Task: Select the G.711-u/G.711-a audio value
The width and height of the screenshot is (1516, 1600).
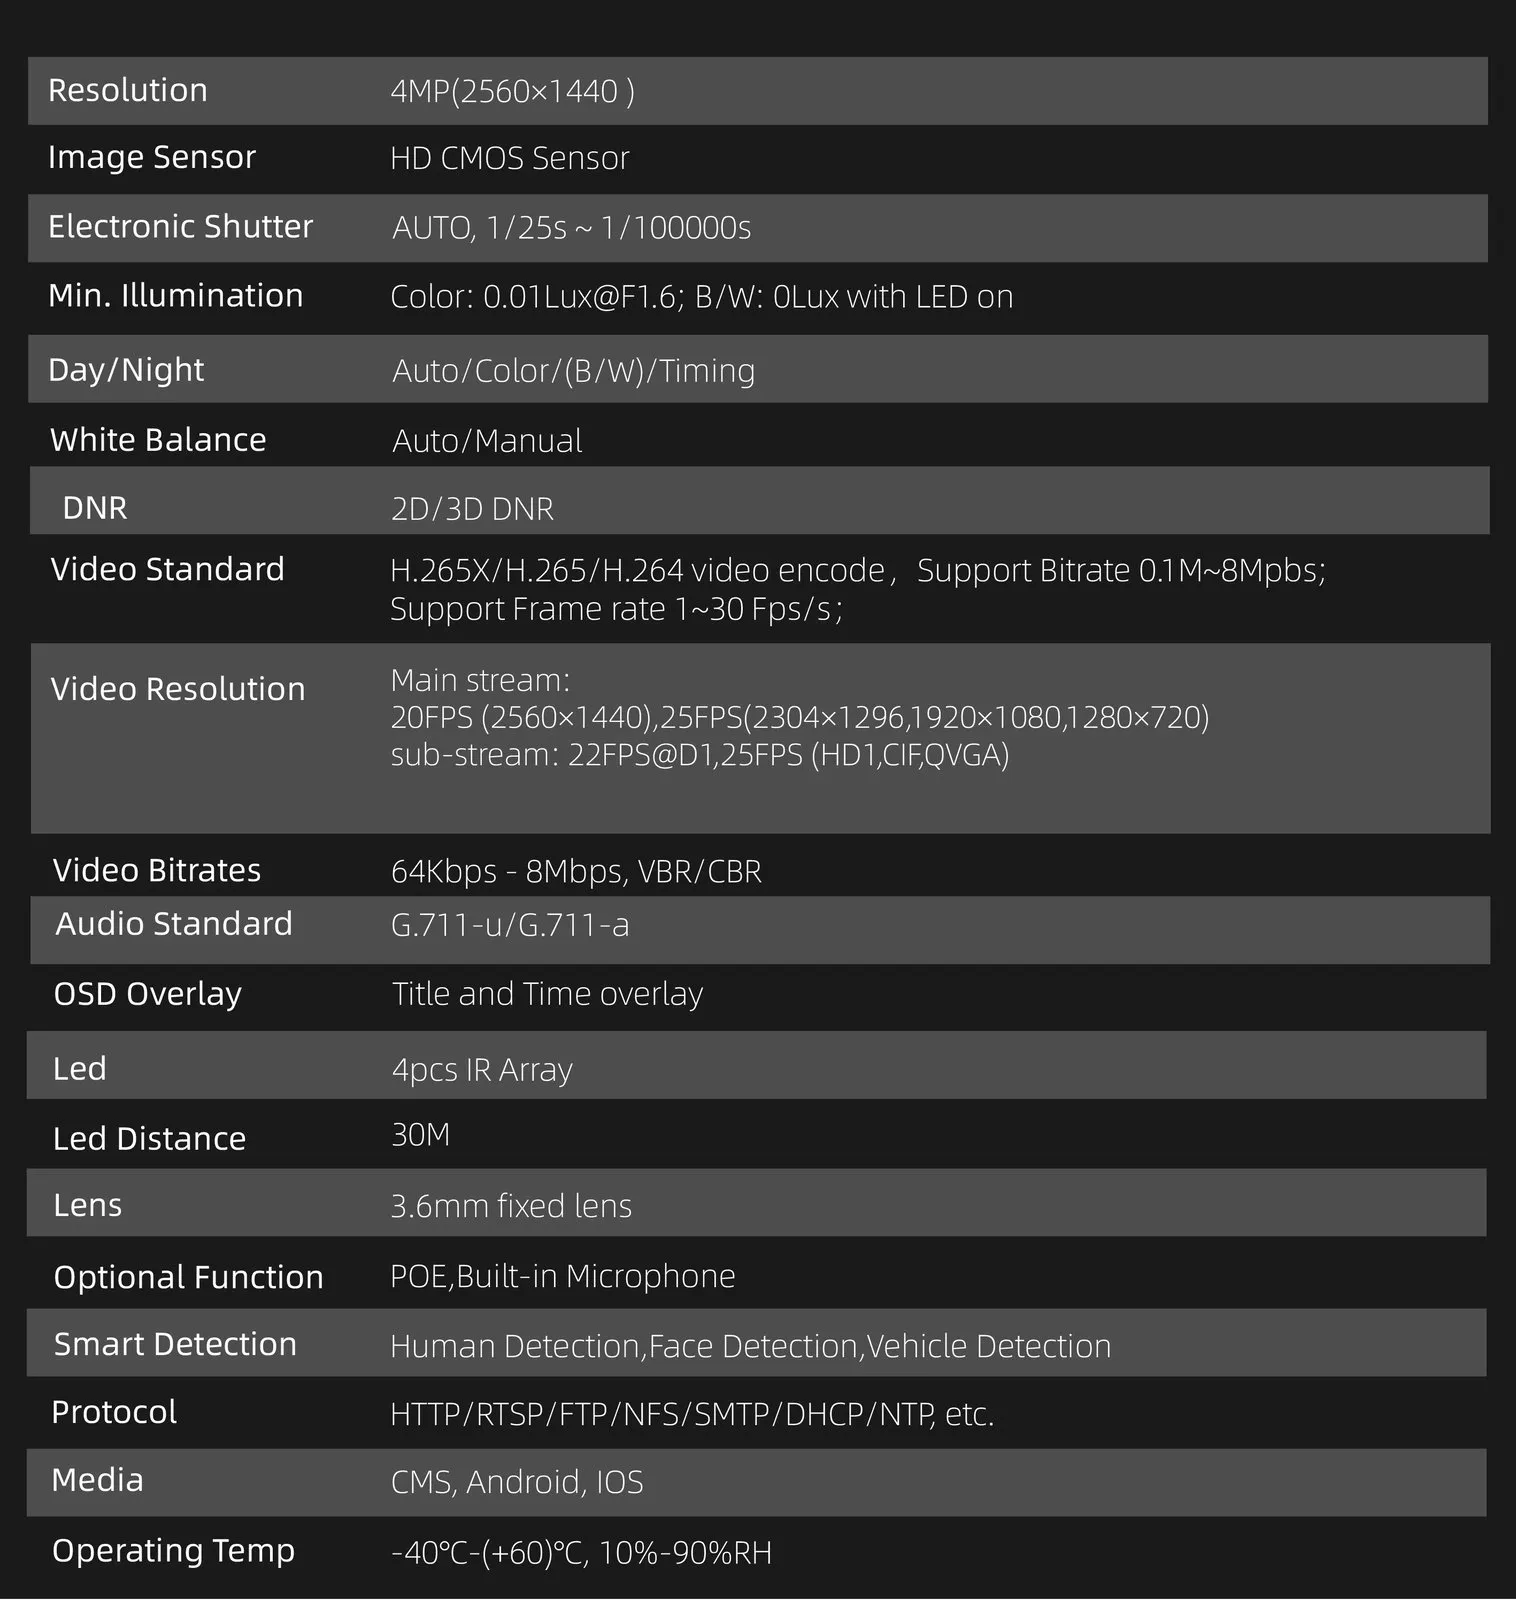Action: click(510, 925)
